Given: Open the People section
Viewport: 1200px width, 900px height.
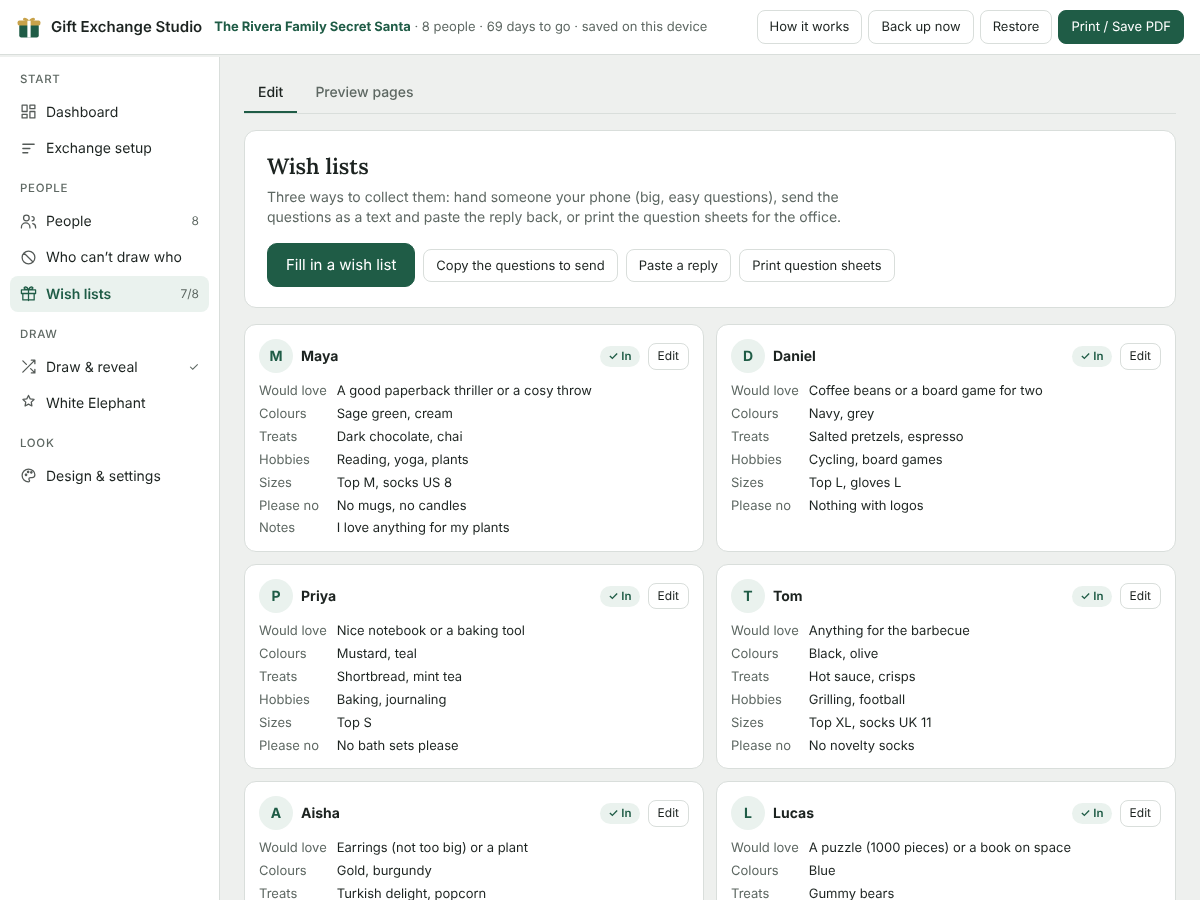Looking at the screenshot, I should click(110, 221).
